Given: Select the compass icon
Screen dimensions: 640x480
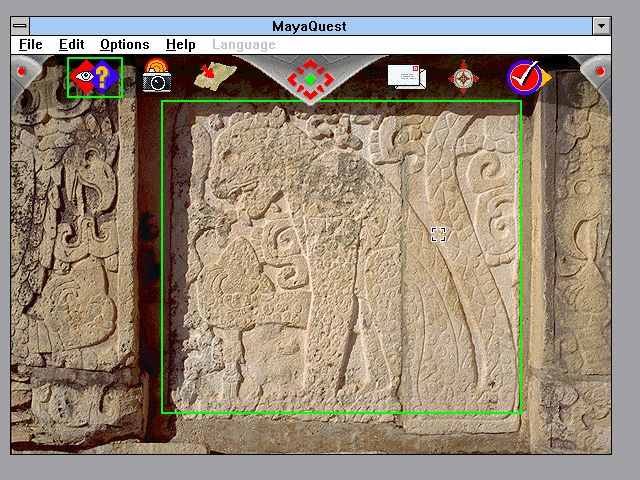Looking at the screenshot, I should point(463,77).
